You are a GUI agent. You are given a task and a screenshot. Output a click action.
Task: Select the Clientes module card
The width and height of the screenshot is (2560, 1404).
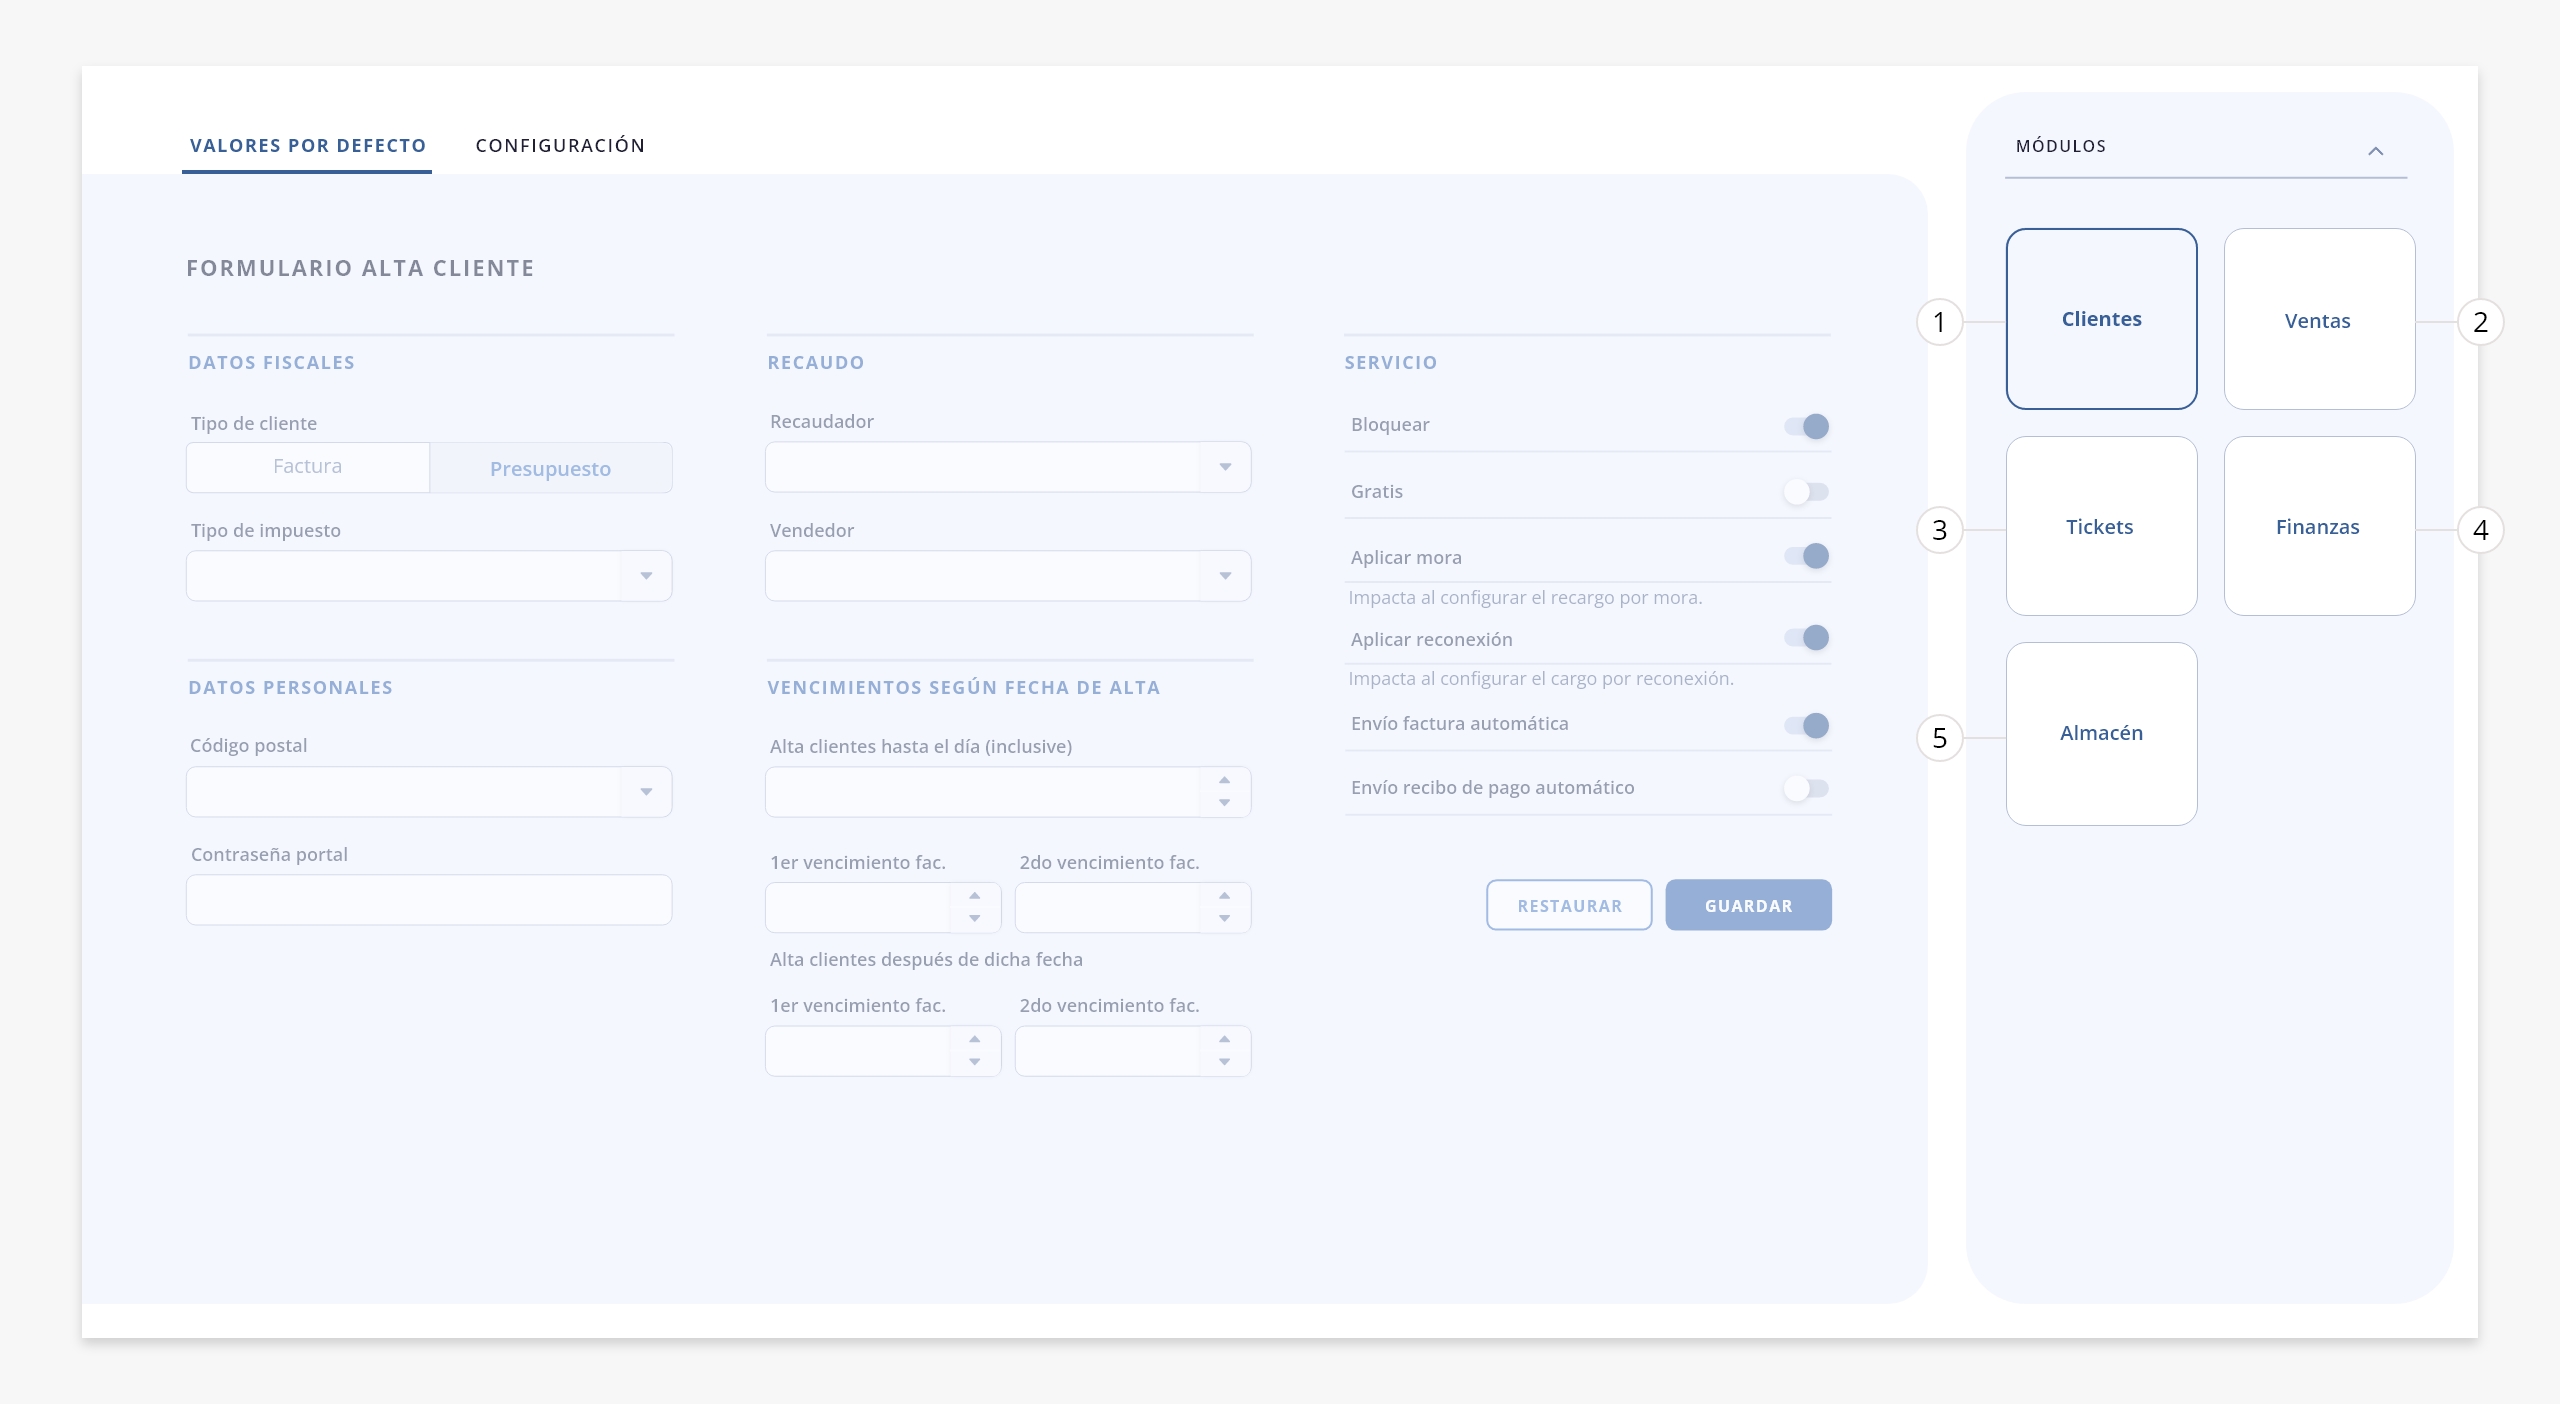(x=2101, y=319)
